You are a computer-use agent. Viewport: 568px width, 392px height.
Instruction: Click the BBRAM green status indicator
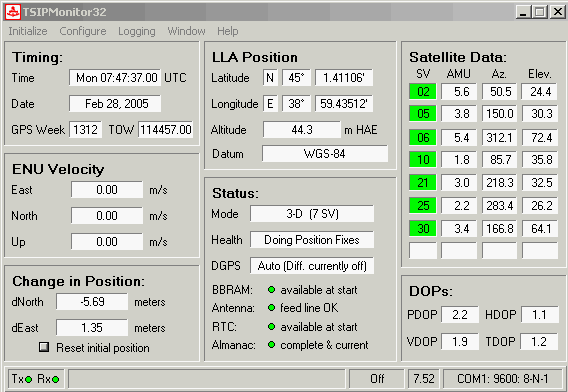[x=271, y=289]
